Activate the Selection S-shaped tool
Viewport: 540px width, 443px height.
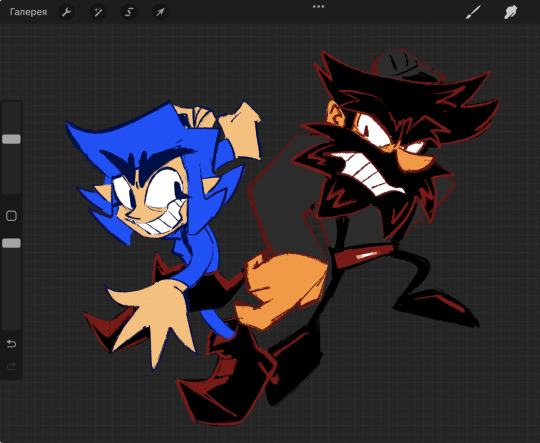point(129,12)
